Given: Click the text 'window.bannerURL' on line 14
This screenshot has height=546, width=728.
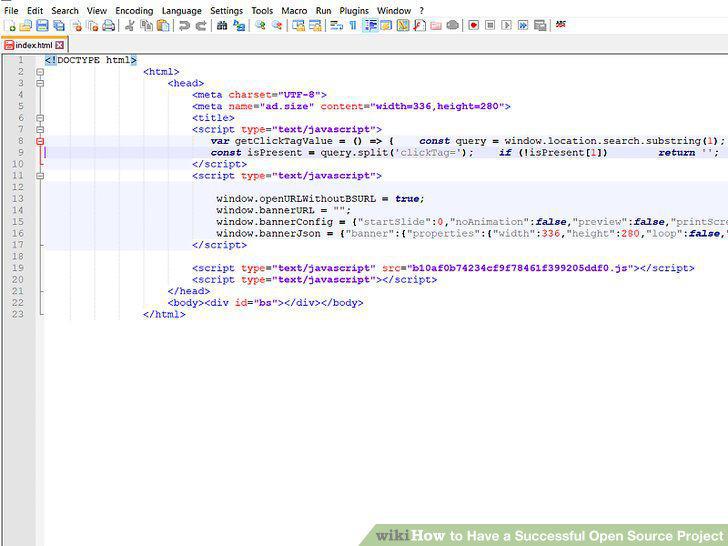Looking at the screenshot, I should pos(265,210).
